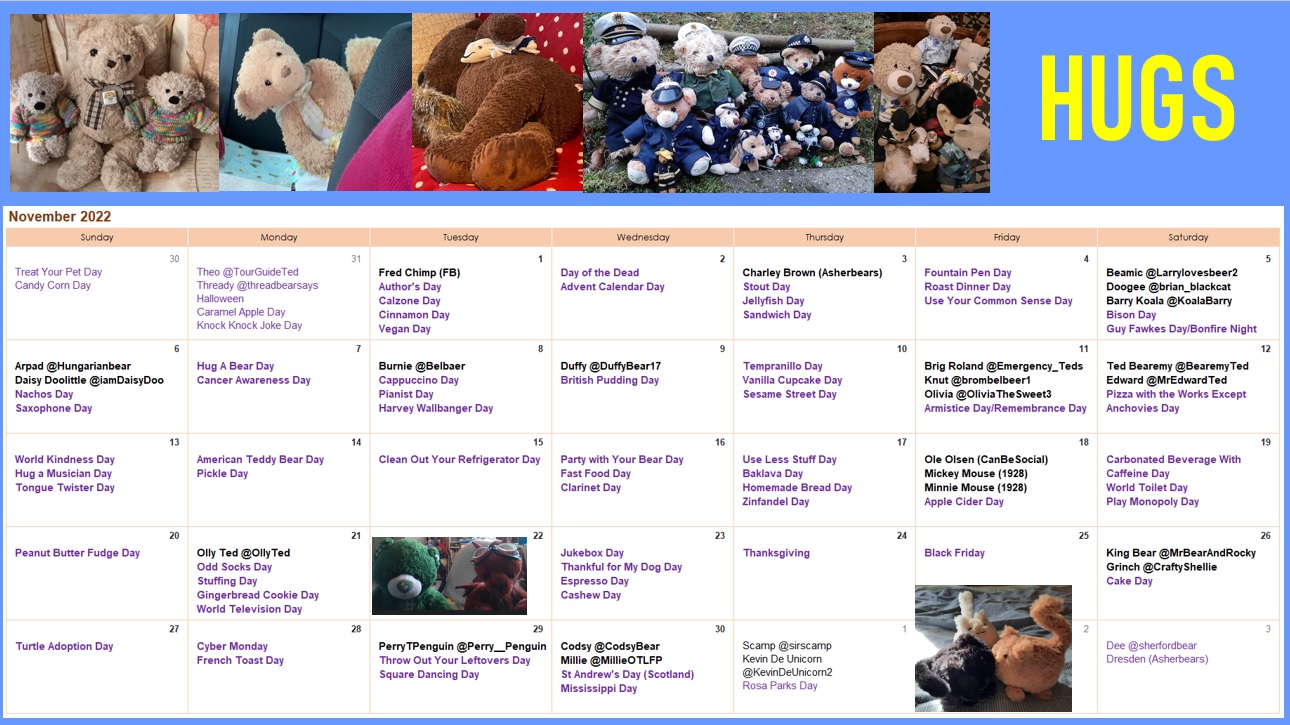Open the police uniform bears group photo
This screenshot has height=725, width=1290.
point(728,102)
